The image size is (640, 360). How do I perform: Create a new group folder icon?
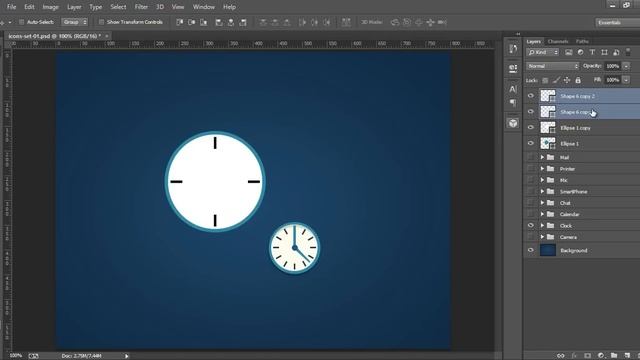[x=614, y=356]
